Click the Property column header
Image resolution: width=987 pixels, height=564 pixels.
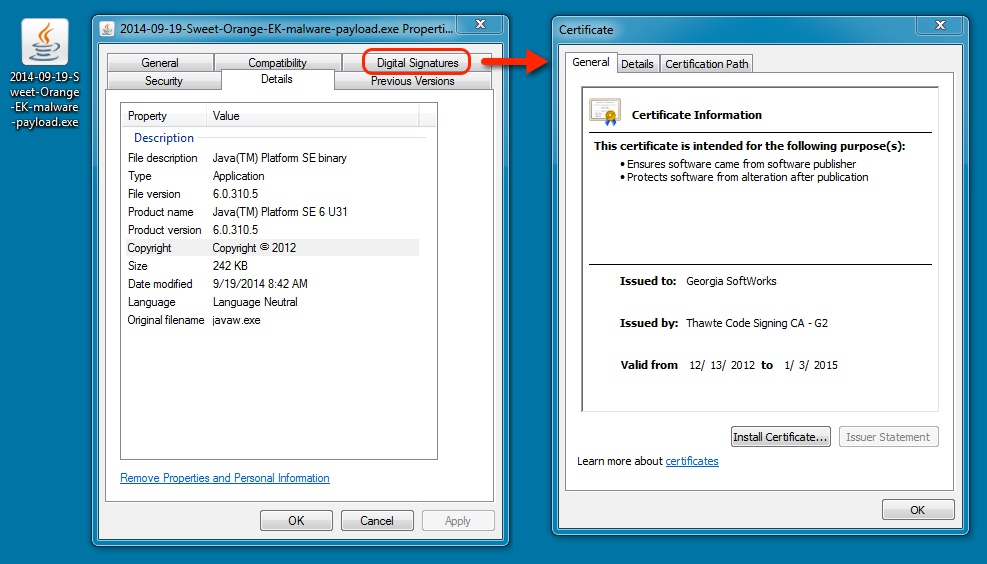tap(164, 116)
